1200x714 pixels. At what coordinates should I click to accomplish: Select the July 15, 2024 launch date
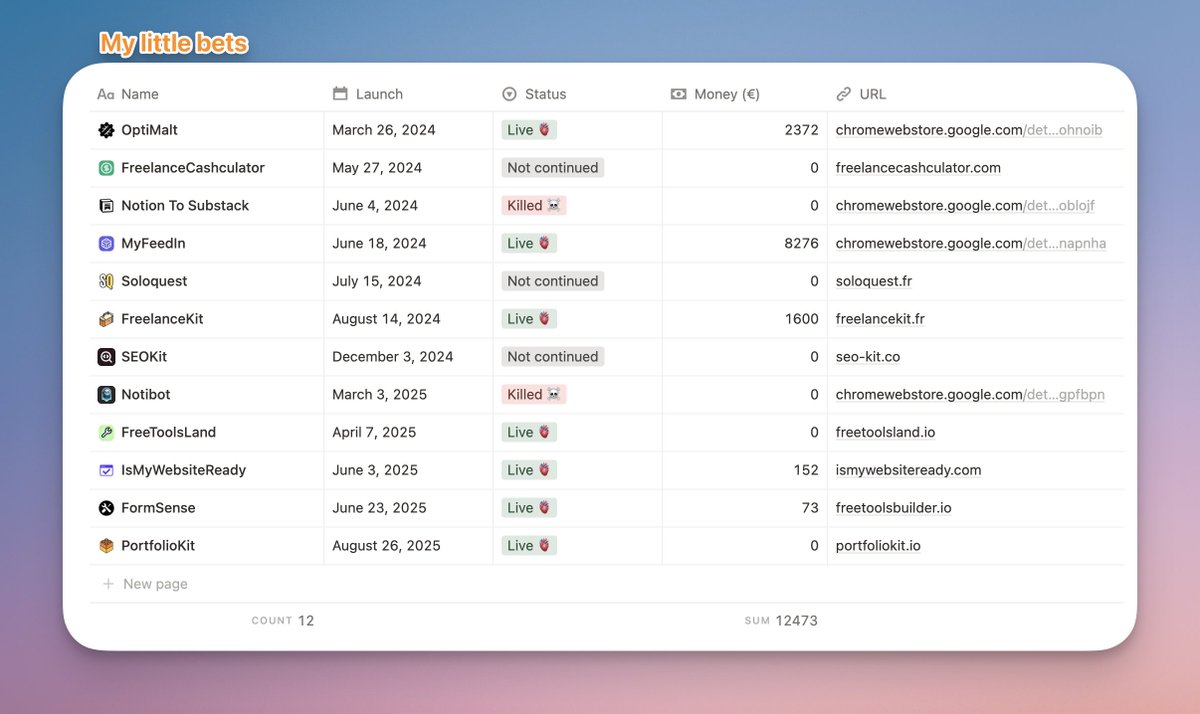(377, 281)
